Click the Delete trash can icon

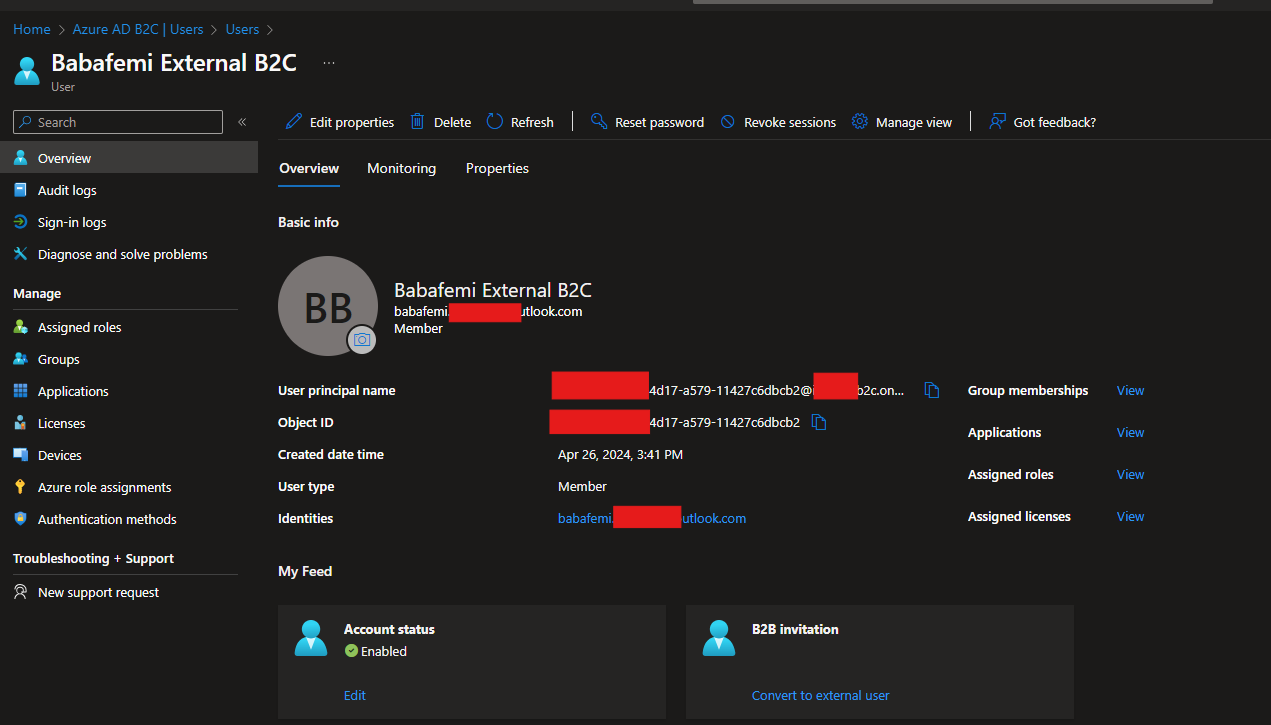[418, 122]
